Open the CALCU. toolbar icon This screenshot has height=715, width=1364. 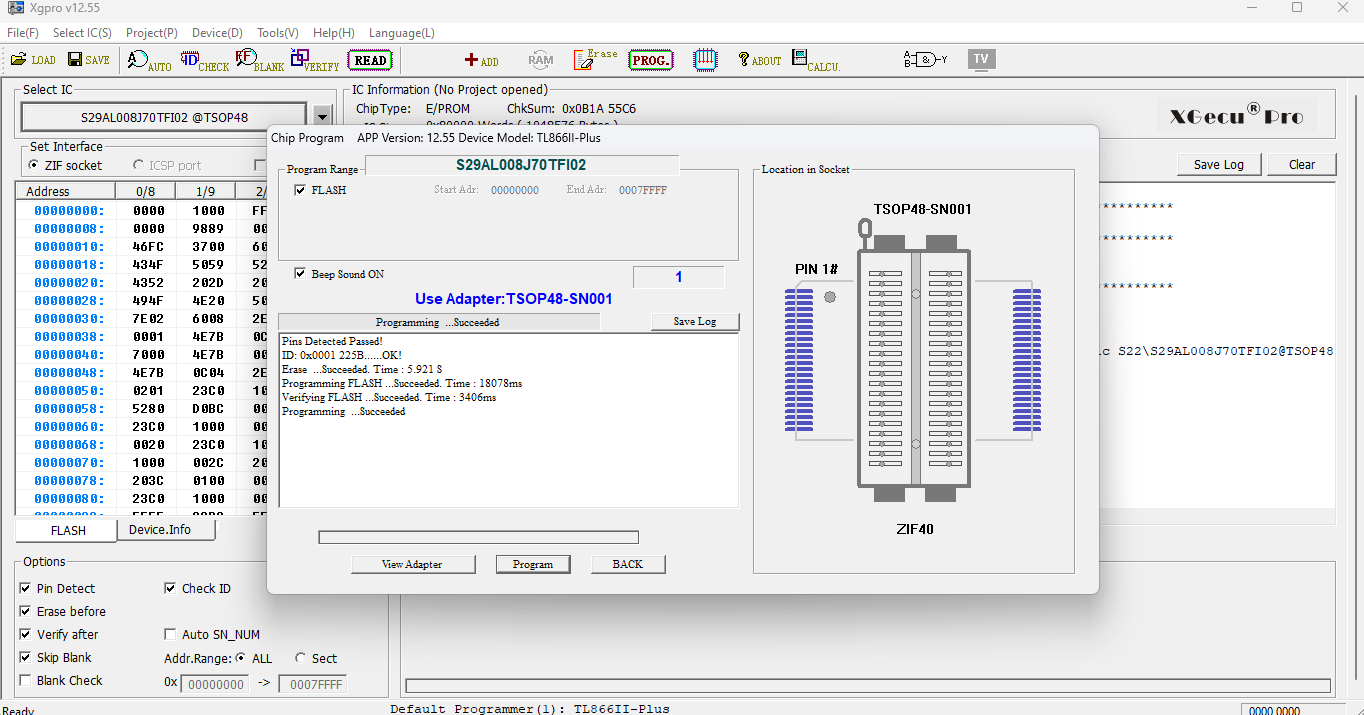pos(818,59)
